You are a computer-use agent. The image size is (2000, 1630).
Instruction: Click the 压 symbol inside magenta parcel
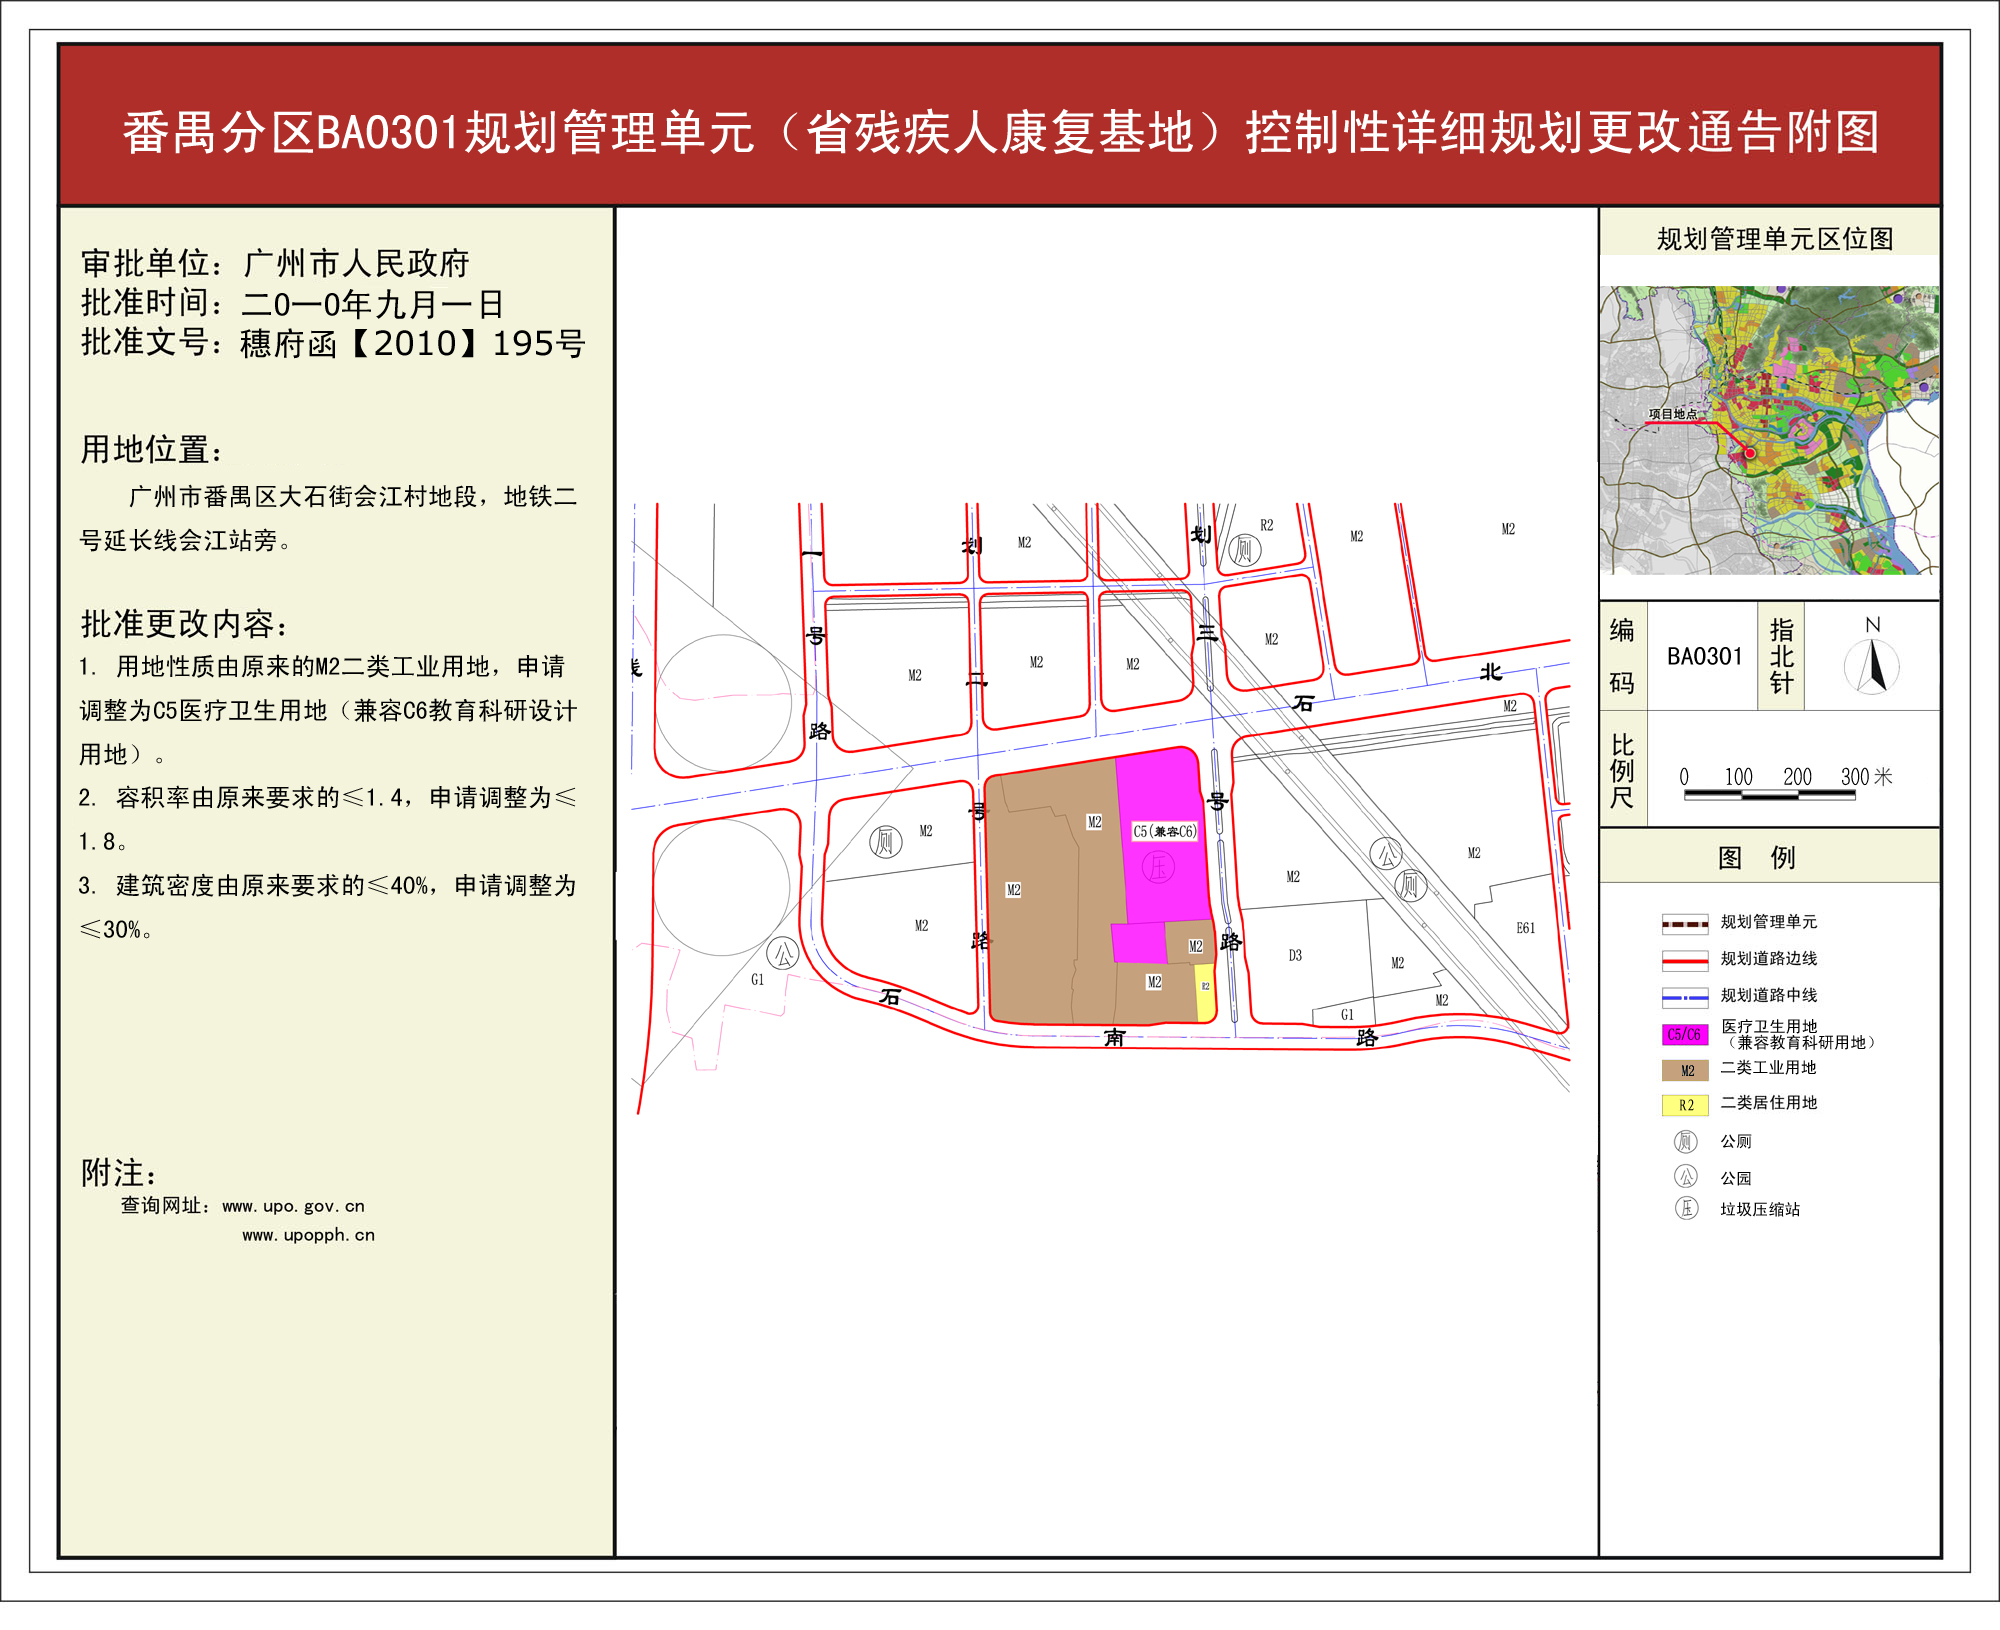1158,866
